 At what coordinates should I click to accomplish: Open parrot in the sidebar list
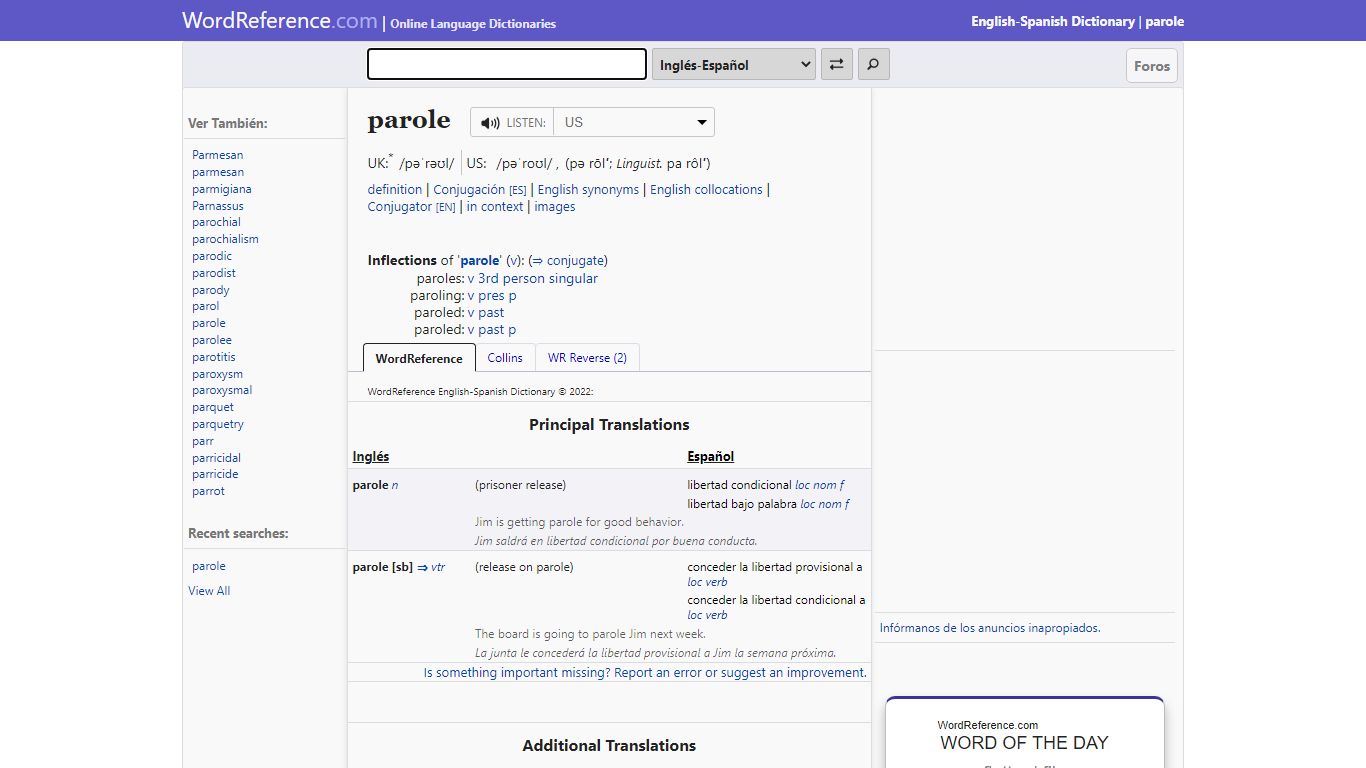[x=209, y=491]
